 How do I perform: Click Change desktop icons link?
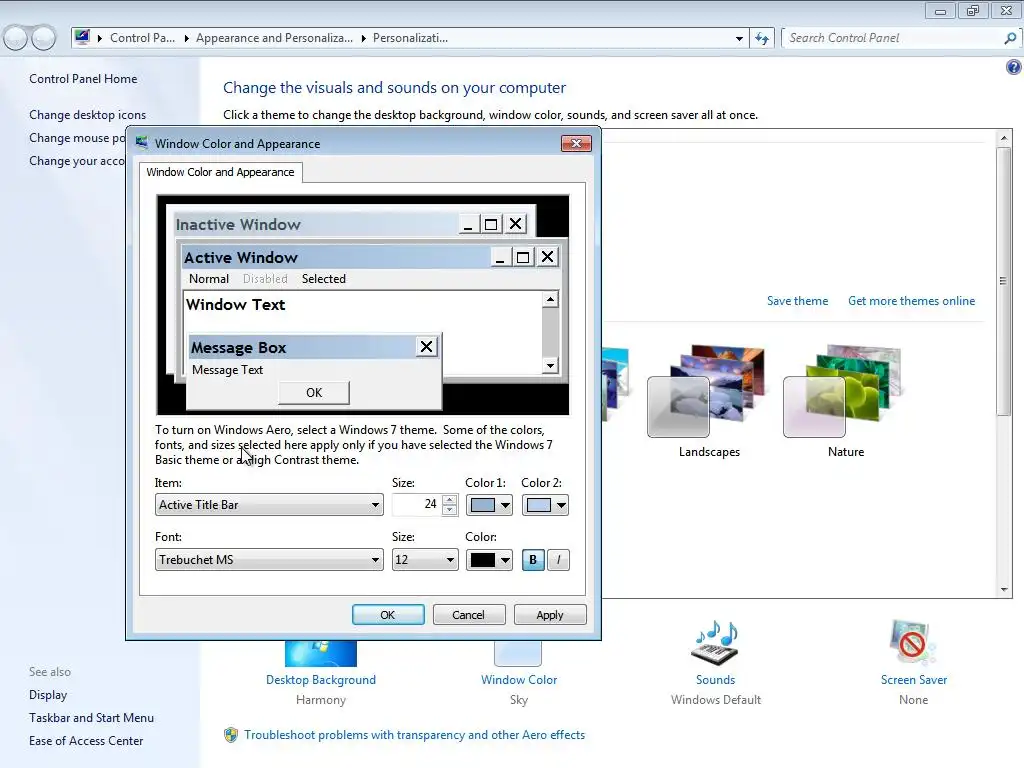(88, 115)
